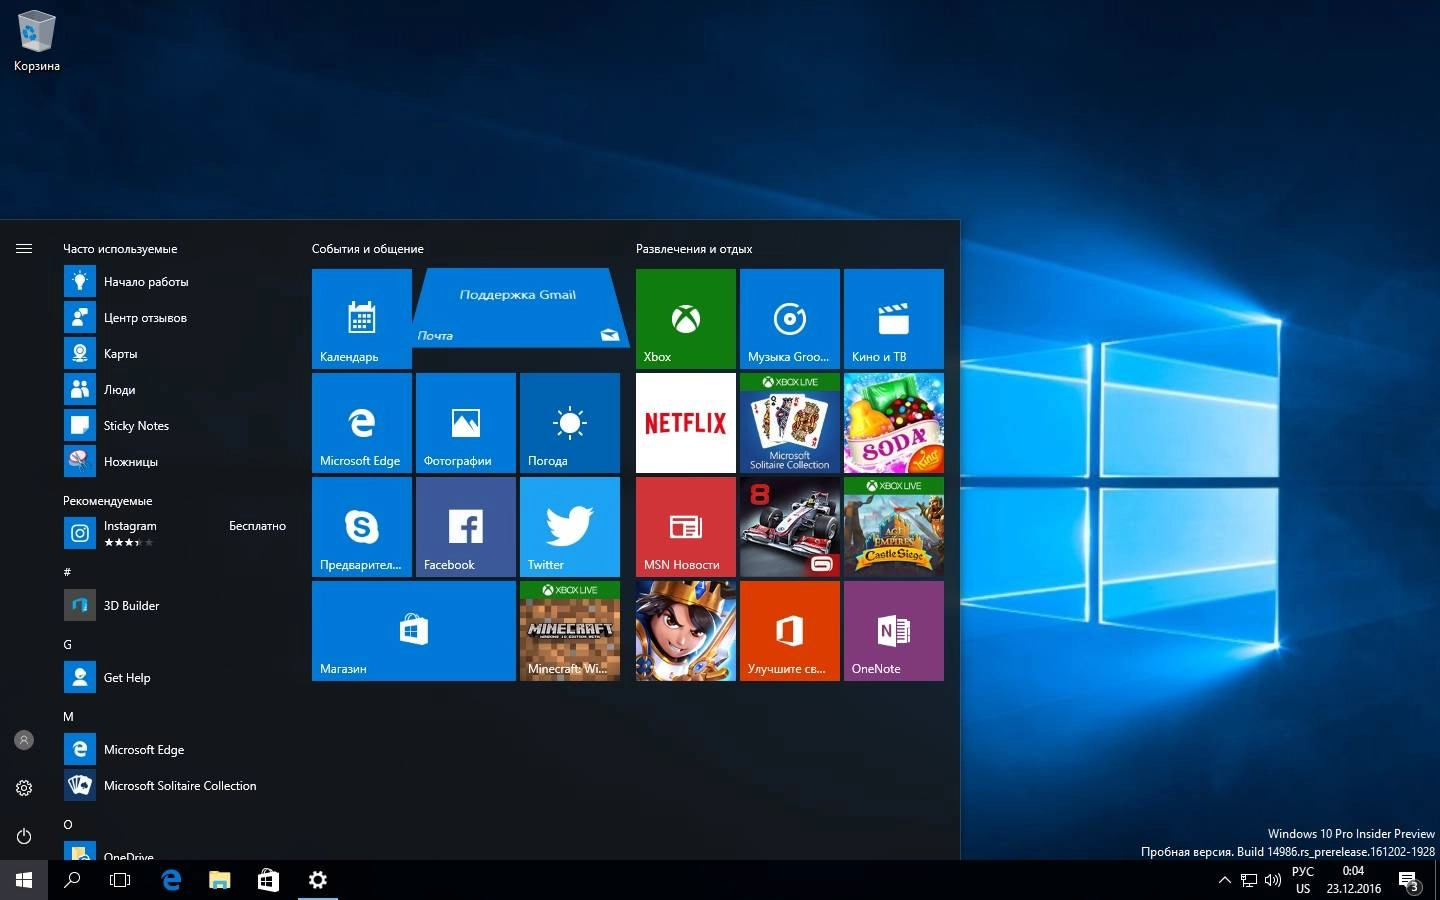The height and width of the screenshot is (900, 1440).
Task: Click the Windows Start button
Action: click(24, 880)
